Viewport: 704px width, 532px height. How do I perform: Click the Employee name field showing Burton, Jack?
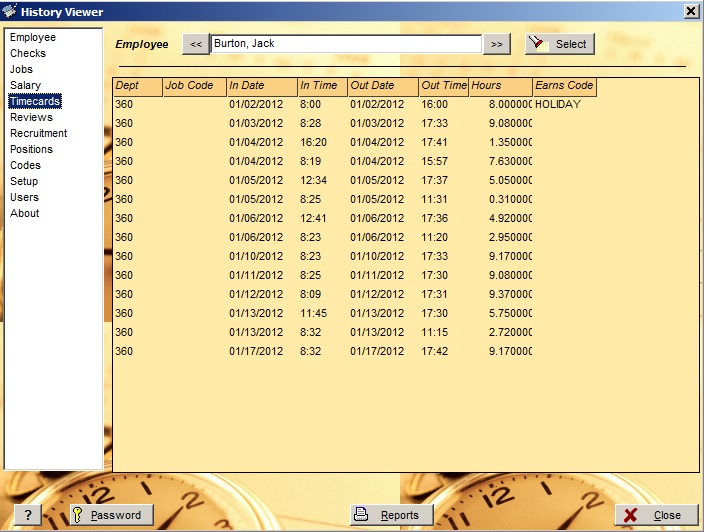(346, 44)
